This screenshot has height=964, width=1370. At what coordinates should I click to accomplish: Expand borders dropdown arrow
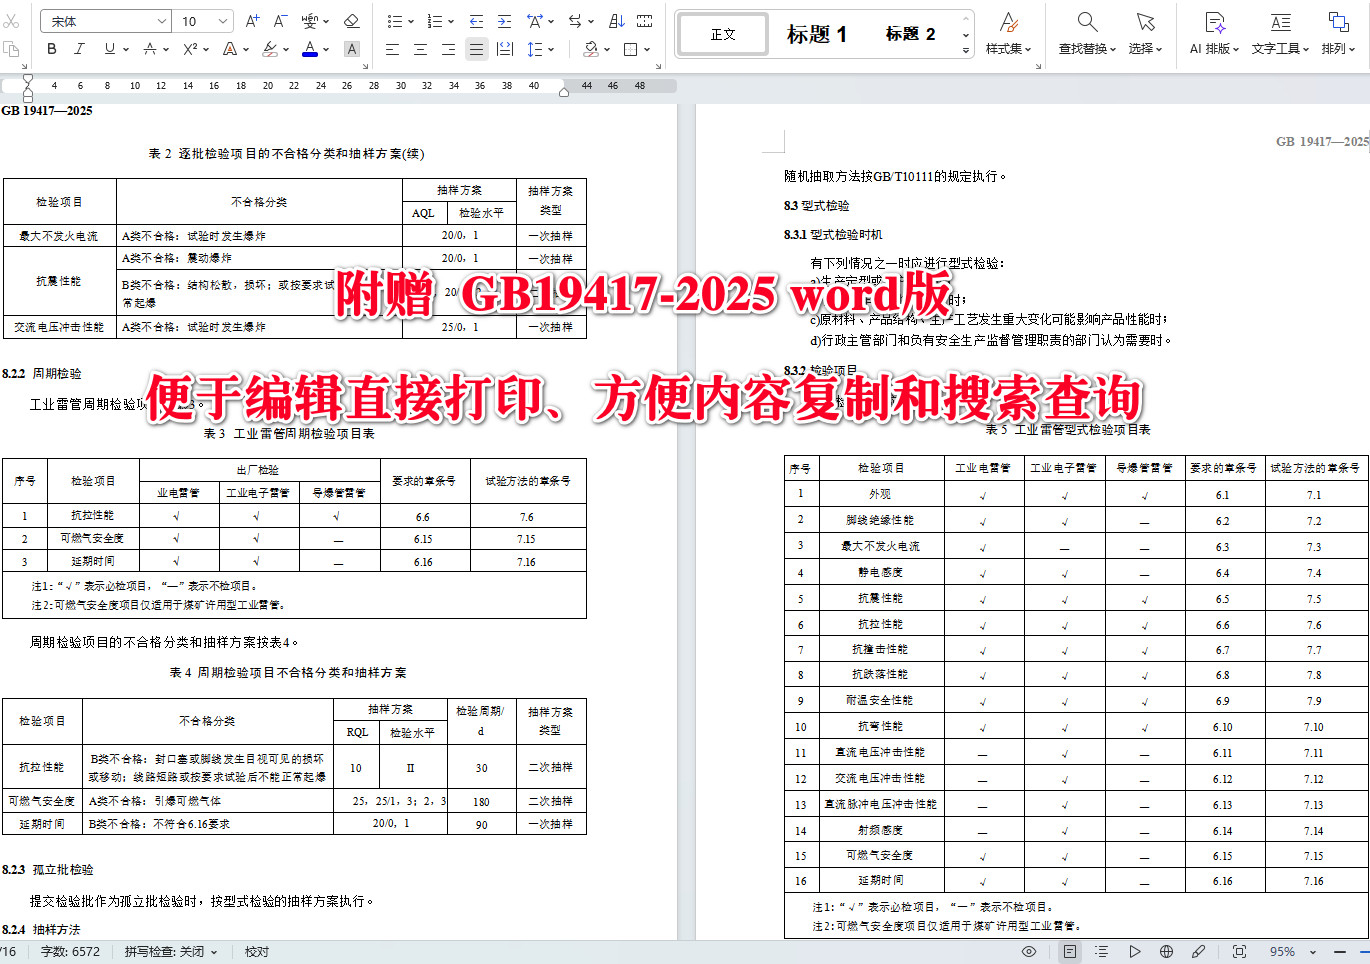click(x=646, y=49)
